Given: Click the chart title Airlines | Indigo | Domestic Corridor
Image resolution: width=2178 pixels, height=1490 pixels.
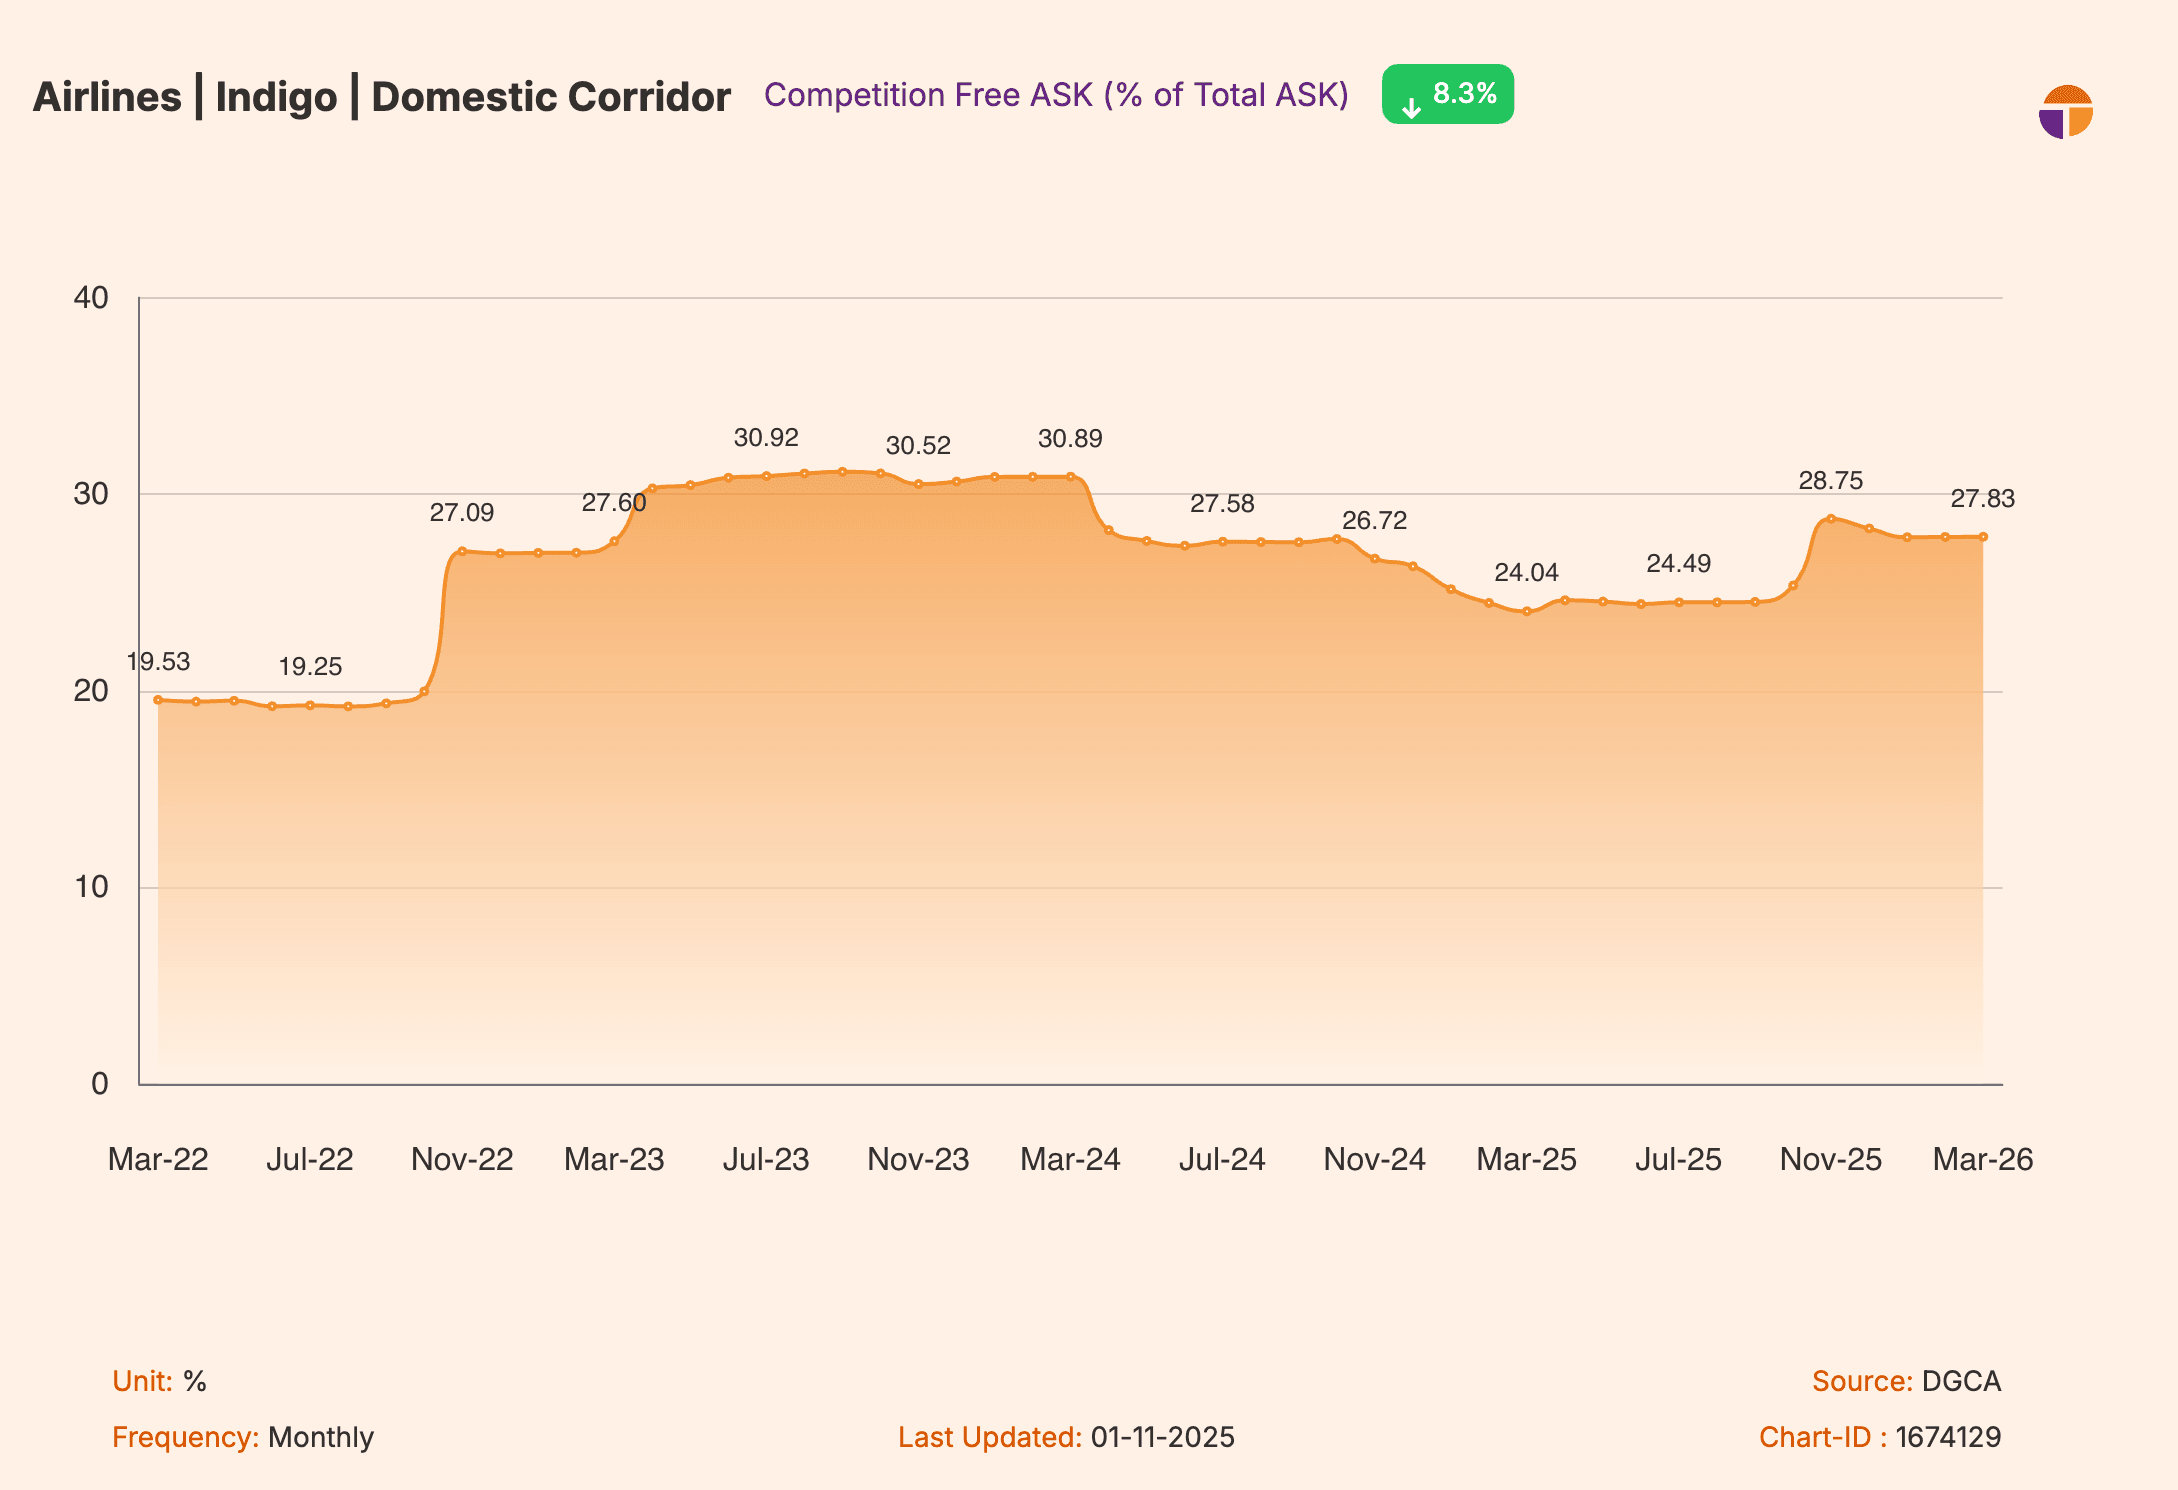Looking at the screenshot, I should point(383,96).
